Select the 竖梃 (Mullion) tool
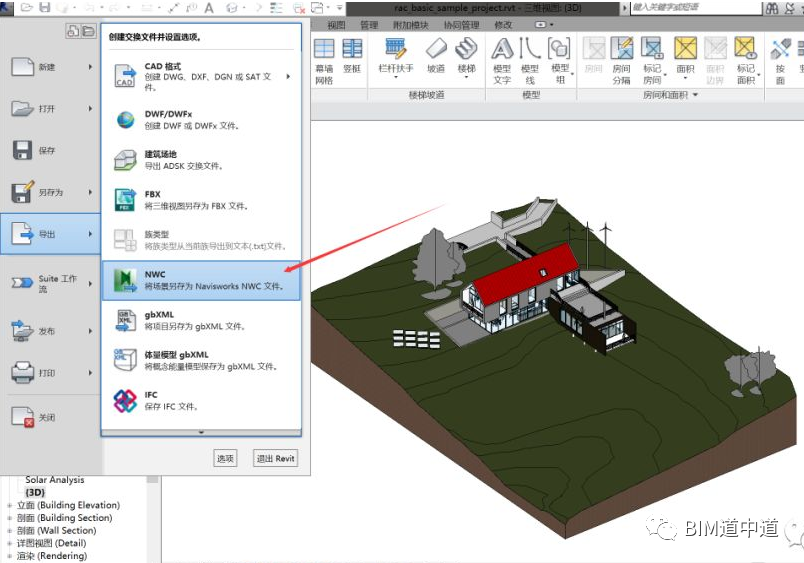This screenshot has height=563, width=804. tap(352, 56)
